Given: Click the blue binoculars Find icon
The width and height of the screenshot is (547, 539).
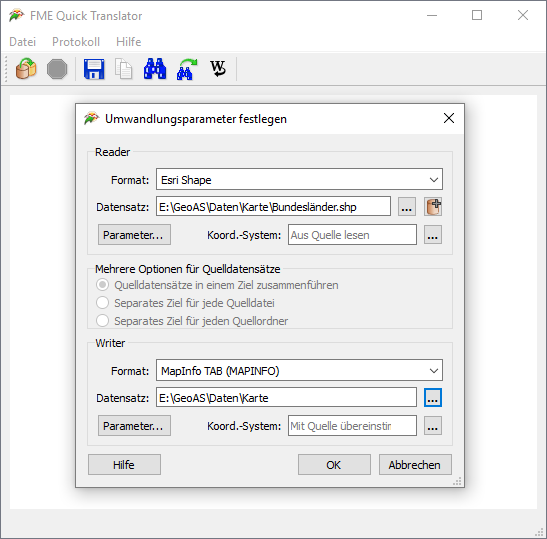Looking at the screenshot, I should 155,69.
